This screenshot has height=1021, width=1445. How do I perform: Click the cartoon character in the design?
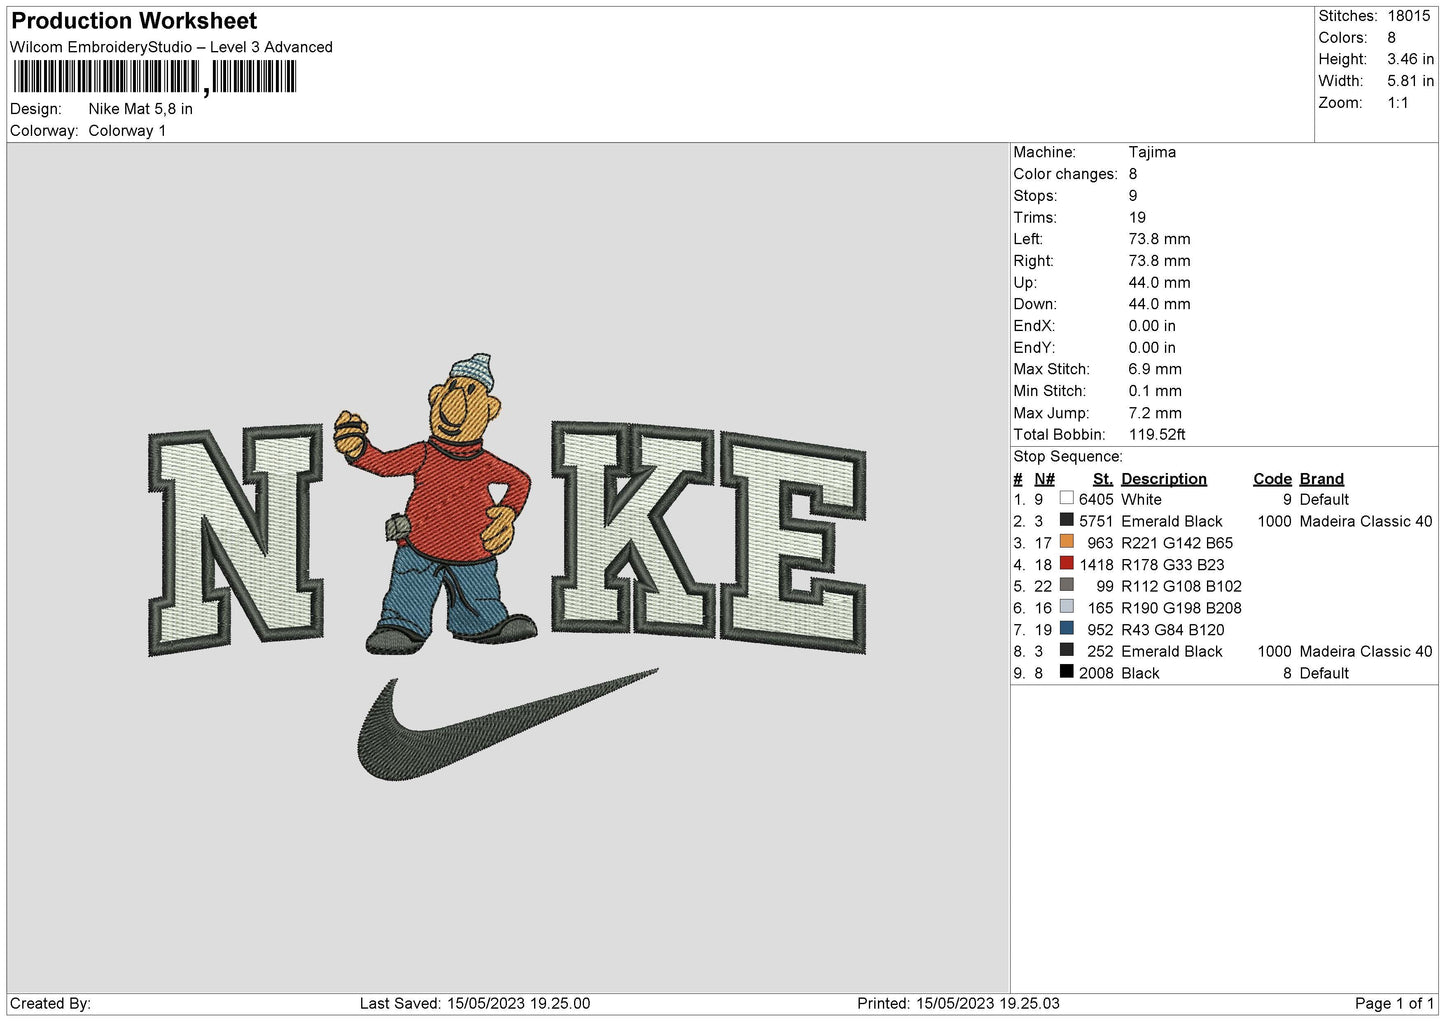coord(437,505)
